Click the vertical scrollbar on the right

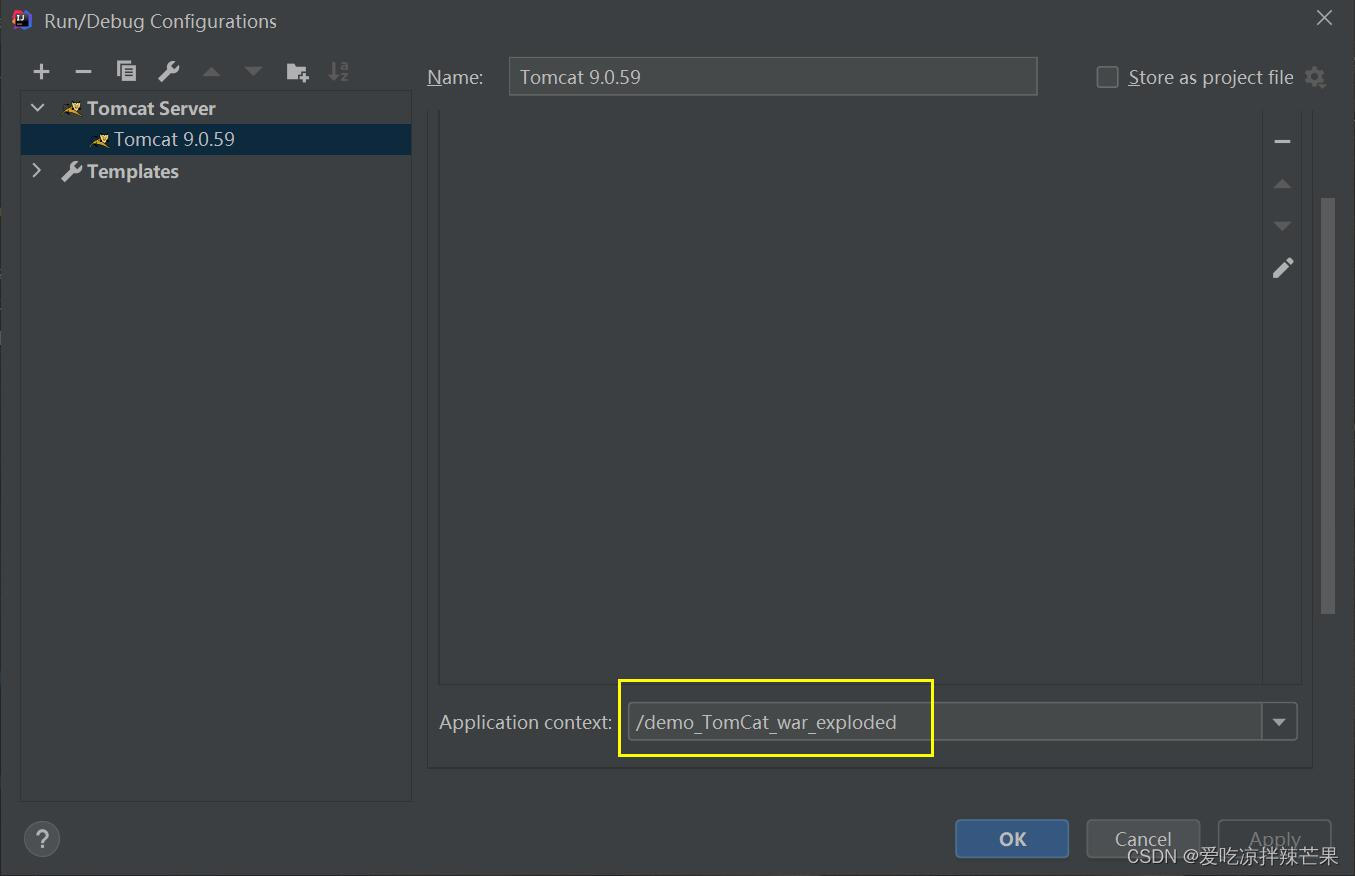1328,405
